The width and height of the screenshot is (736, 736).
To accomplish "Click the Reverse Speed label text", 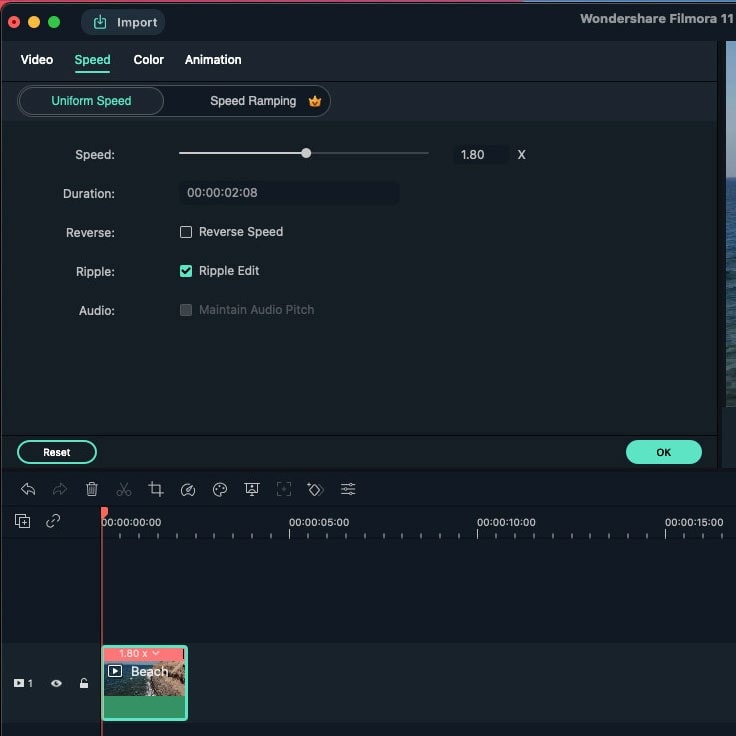I will point(241,232).
